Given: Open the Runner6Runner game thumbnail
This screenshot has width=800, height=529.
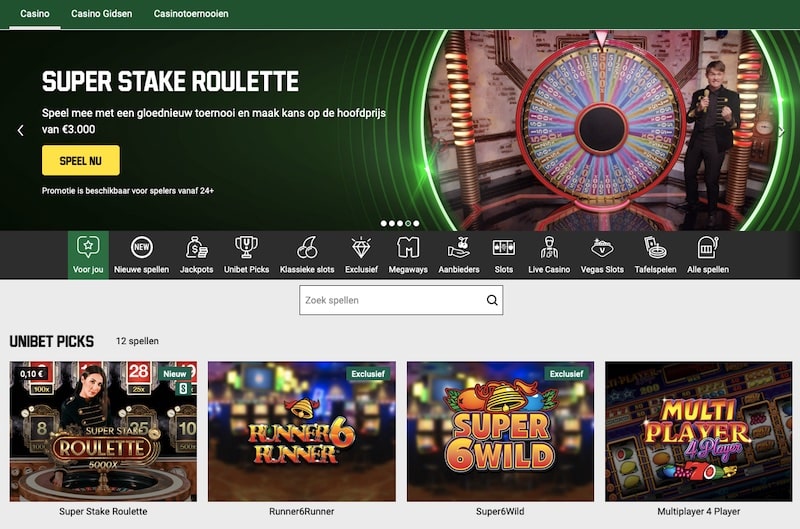Looking at the screenshot, I should coord(302,432).
